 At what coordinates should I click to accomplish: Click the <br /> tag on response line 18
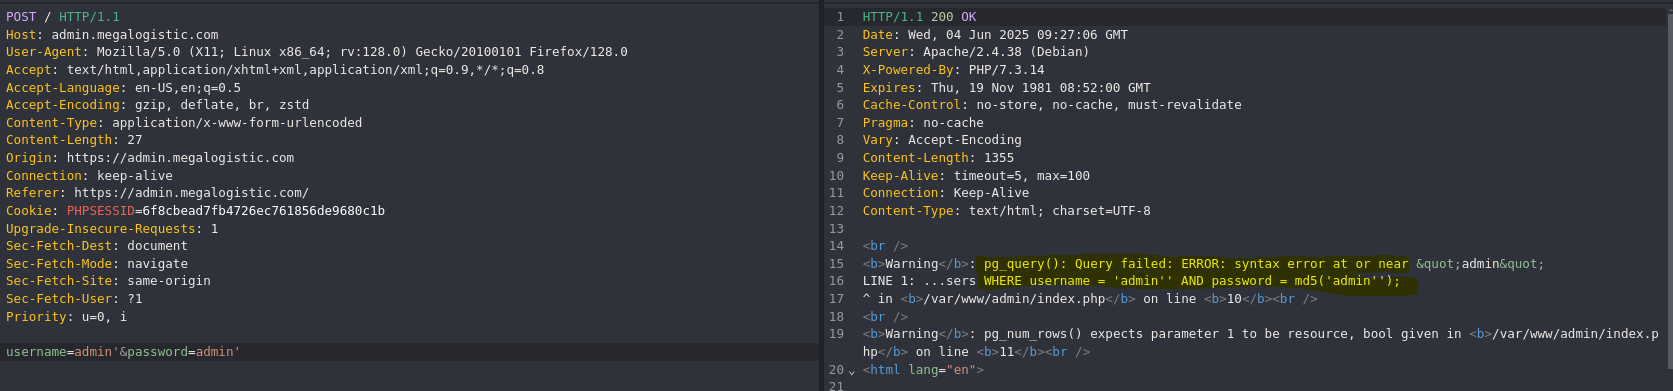[x=885, y=317]
